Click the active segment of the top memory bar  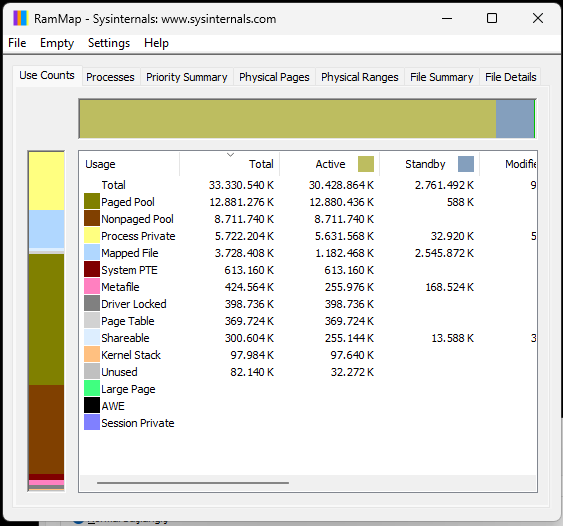(x=288, y=119)
